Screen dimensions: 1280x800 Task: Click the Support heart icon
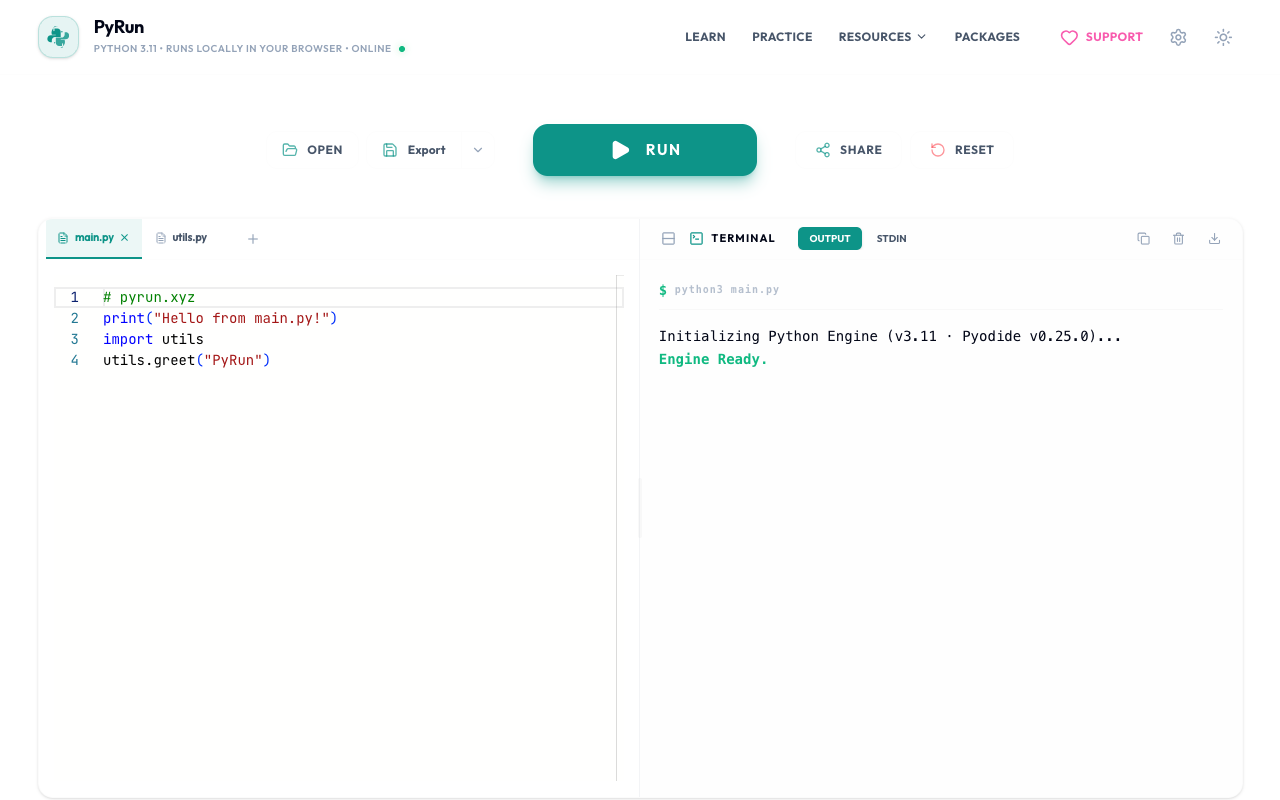(x=1069, y=37)
